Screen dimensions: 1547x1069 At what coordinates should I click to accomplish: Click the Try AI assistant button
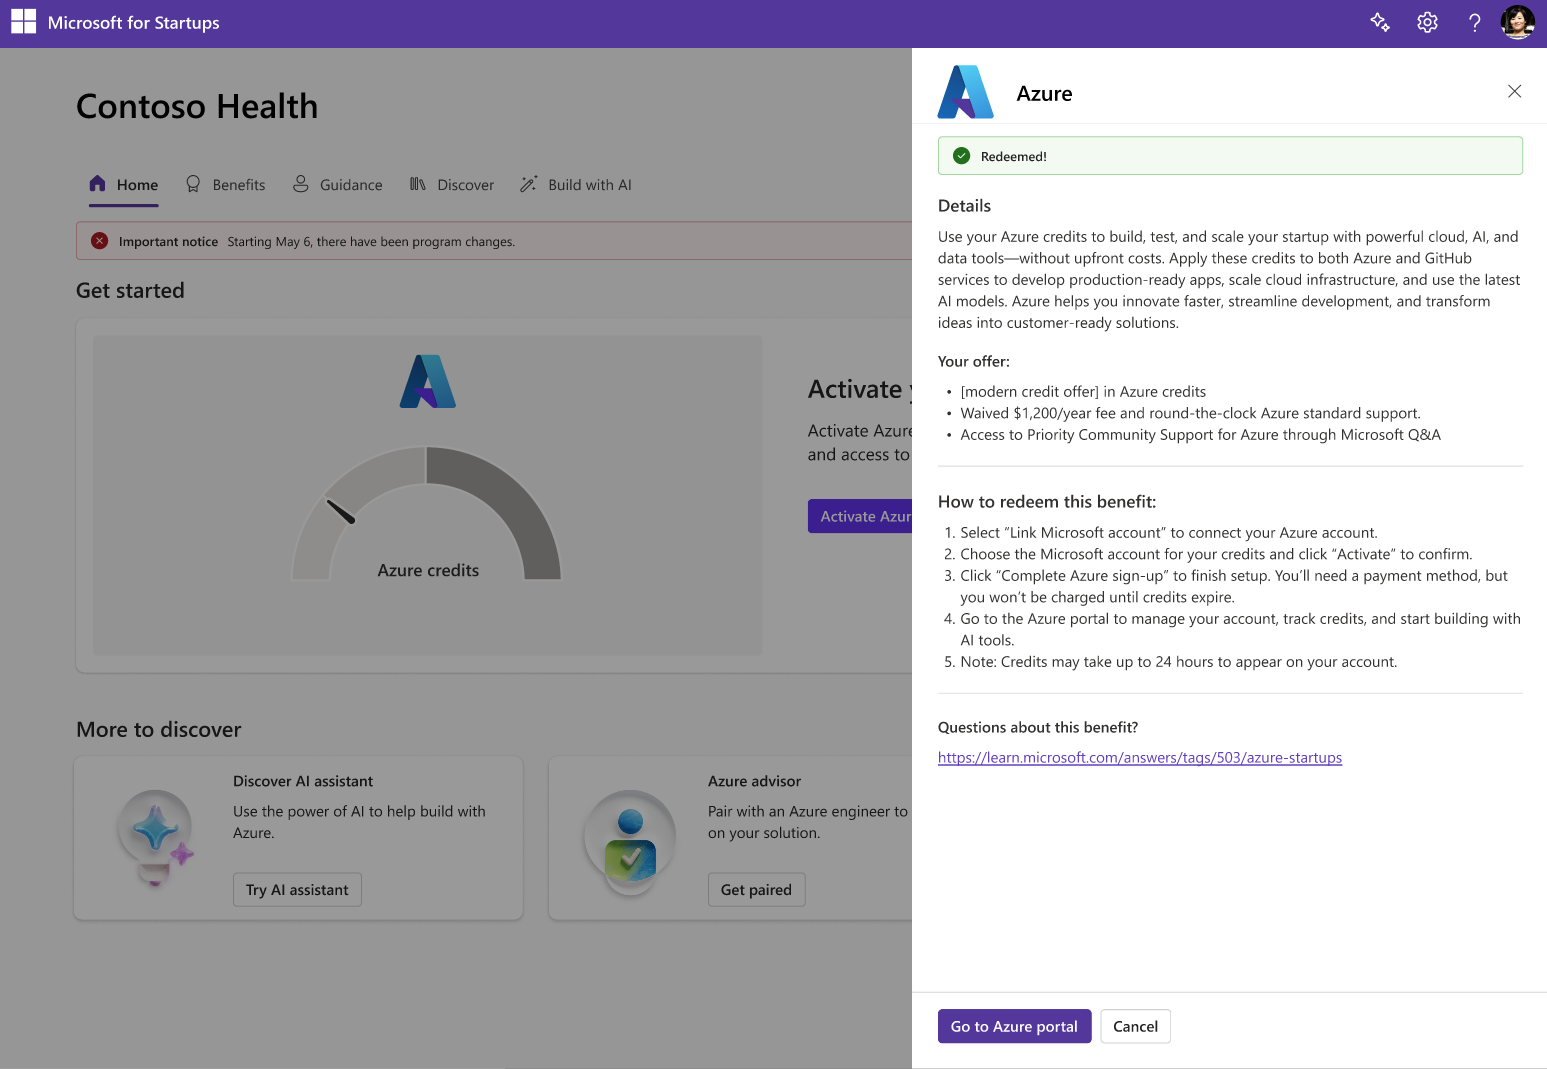pos(297,889)
